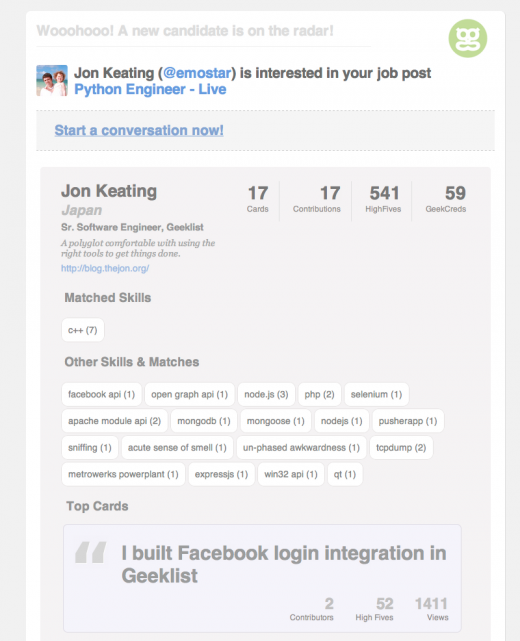Click the apache module api (2) tag
This screenshot has width=520, height=641.
click(x=114, y=421)
